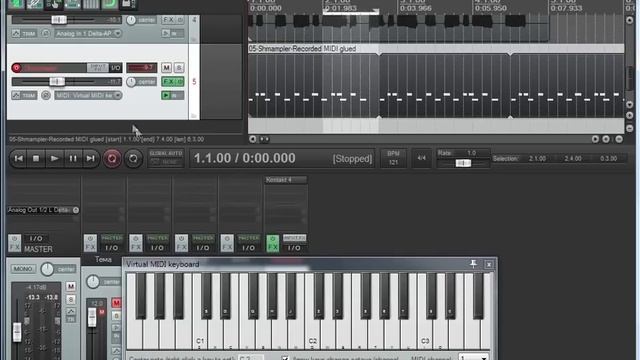Click the selection length field 0.3.00

pyautogui.click(x=609, y=158)
